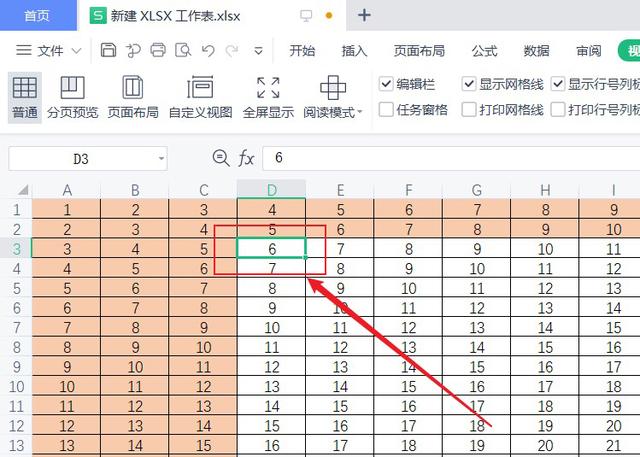The width and height of the screenshot is (640, 457).
Task: Select cell G7 containing 13
Action: click(x=477, y=327)
